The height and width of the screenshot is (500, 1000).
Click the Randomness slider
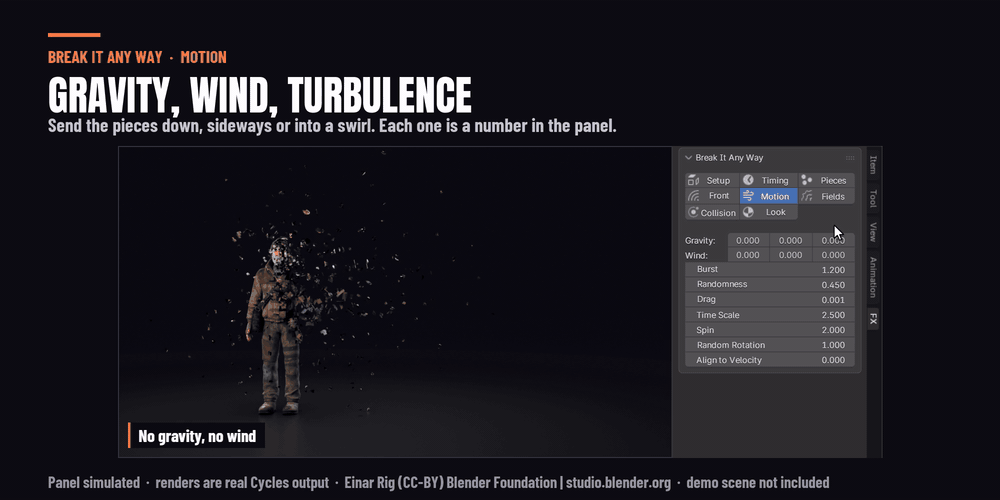coord(770,284)
